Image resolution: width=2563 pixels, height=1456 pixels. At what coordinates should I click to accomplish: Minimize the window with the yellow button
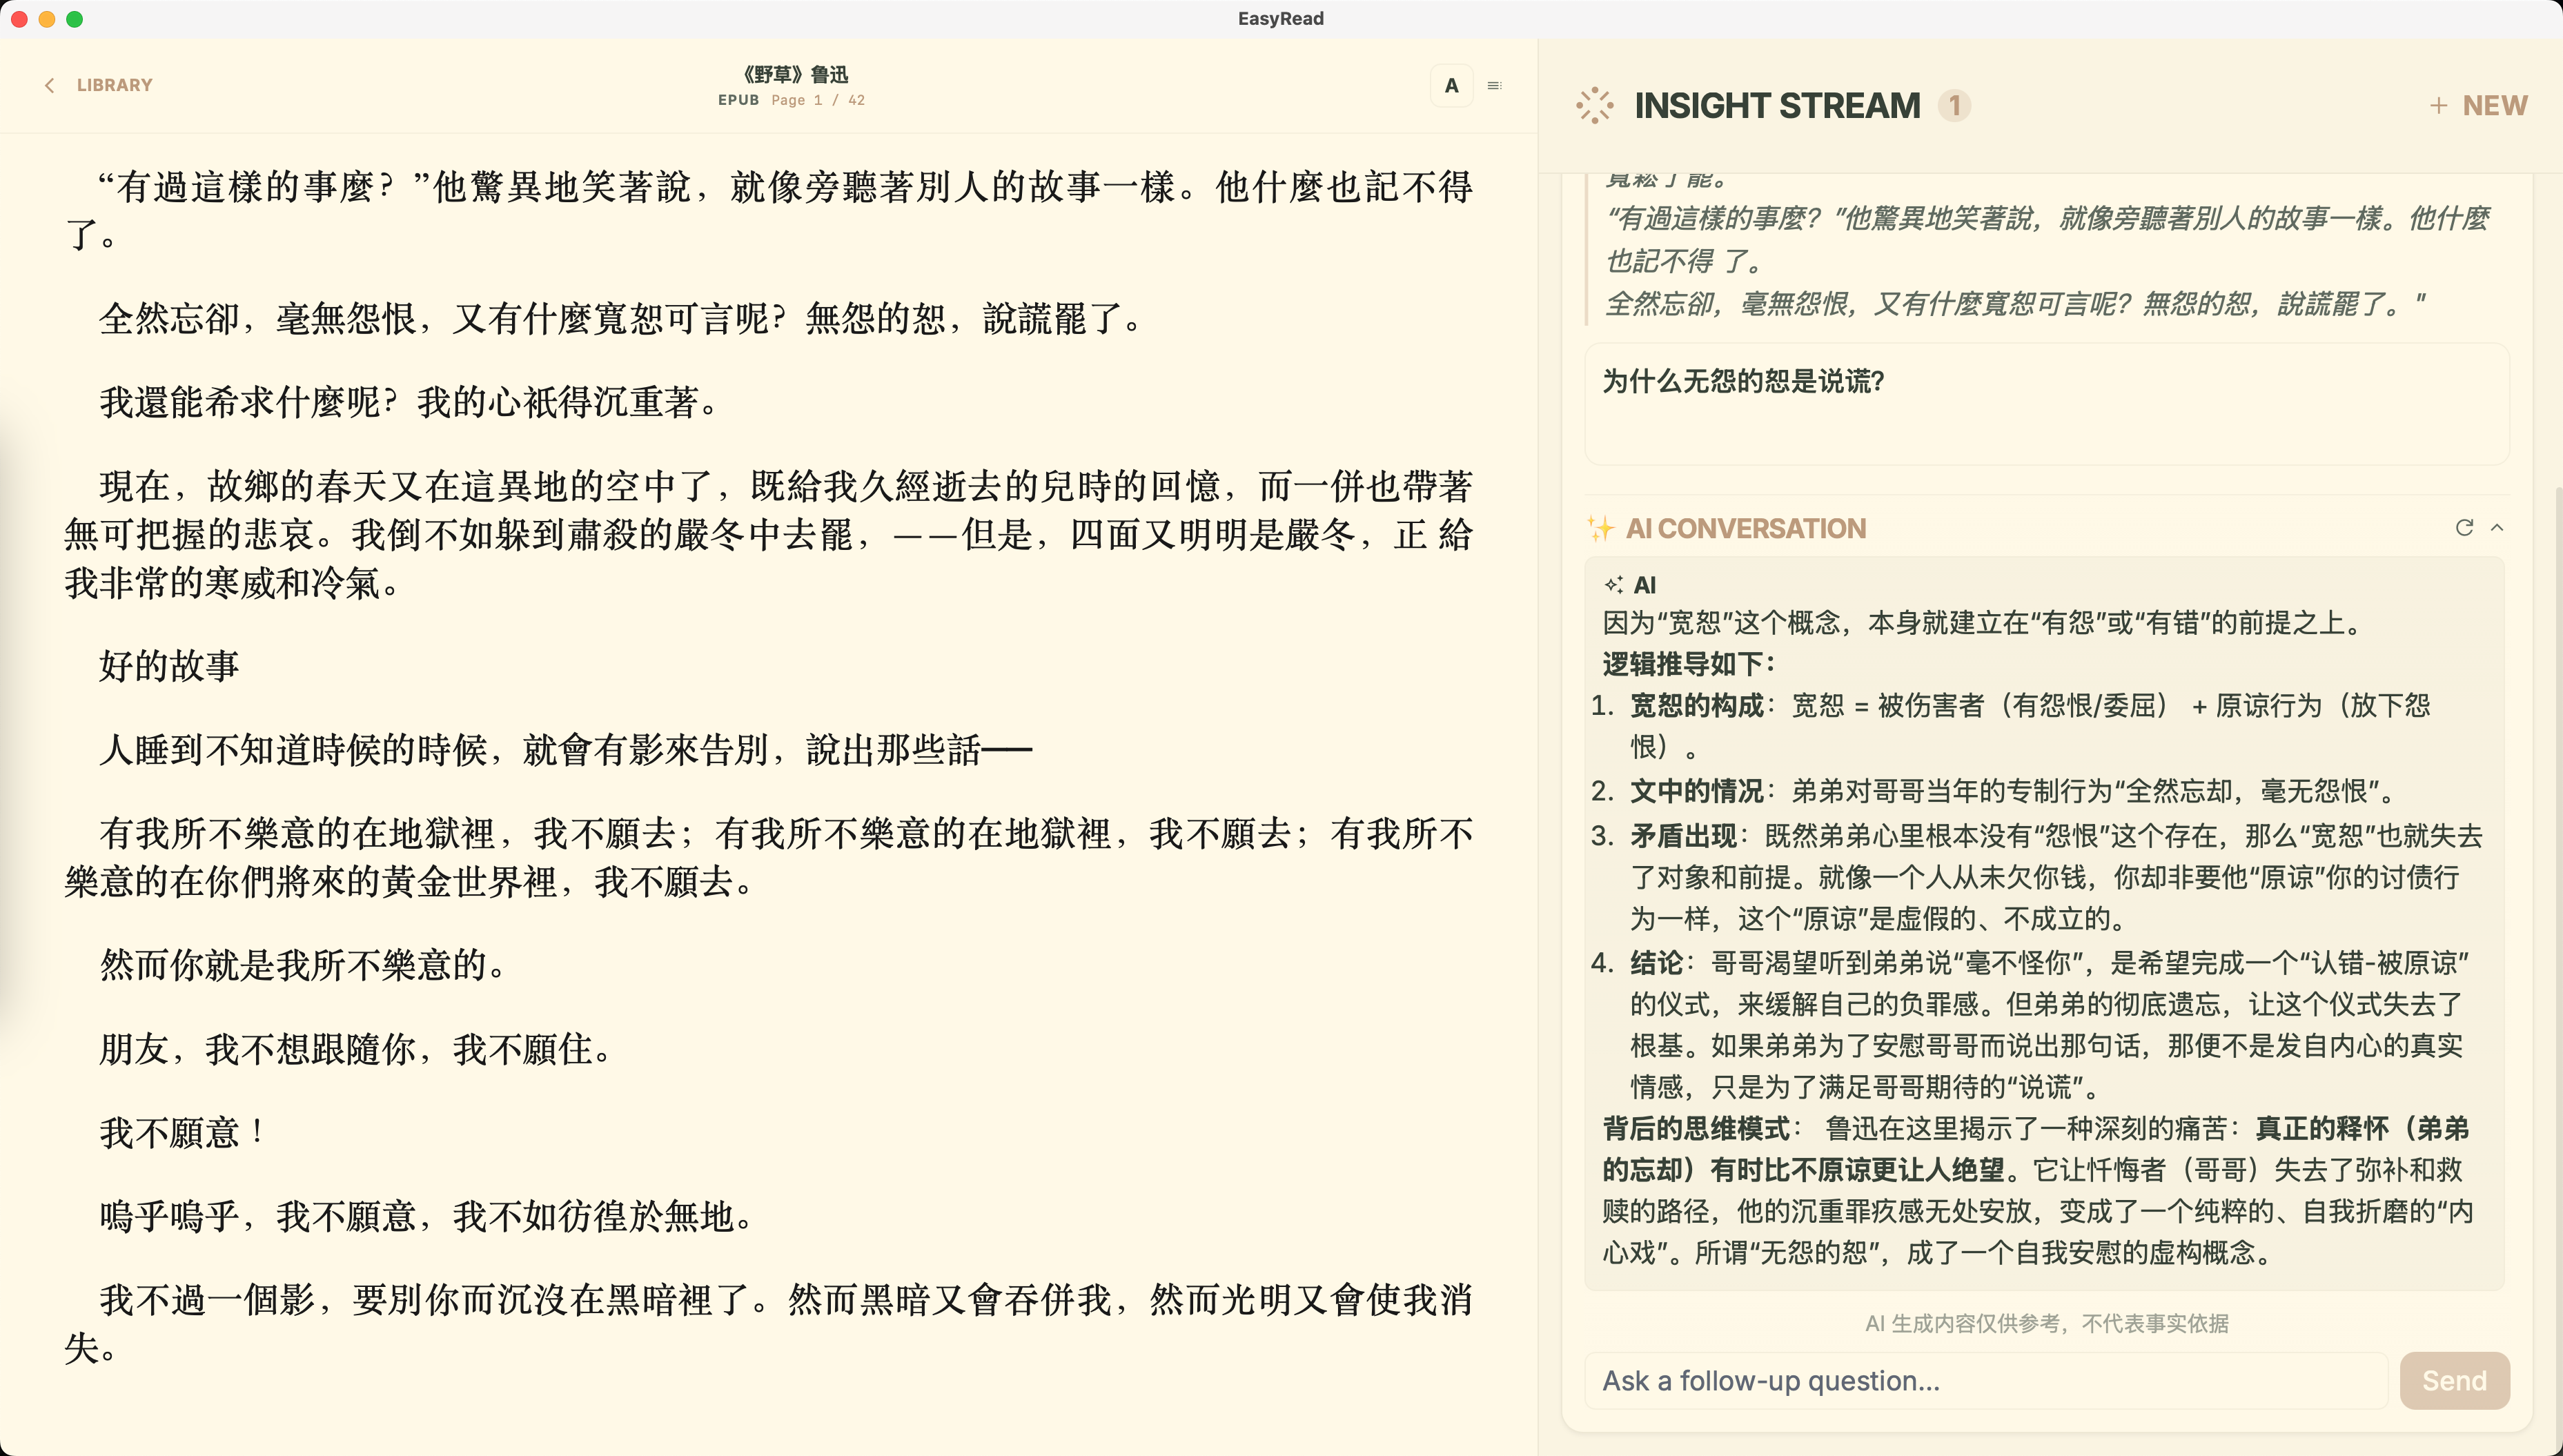point(47,19)
